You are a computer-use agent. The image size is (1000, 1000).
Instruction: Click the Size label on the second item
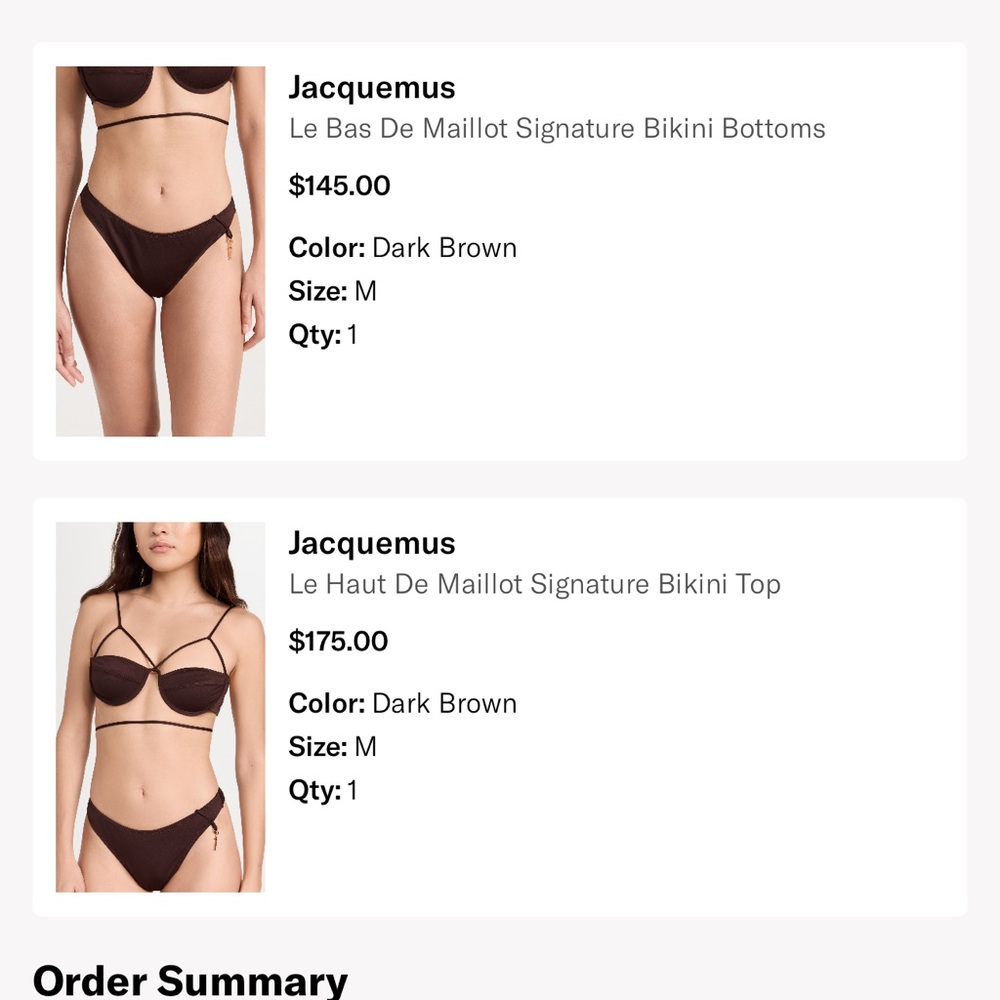point(313,746)
